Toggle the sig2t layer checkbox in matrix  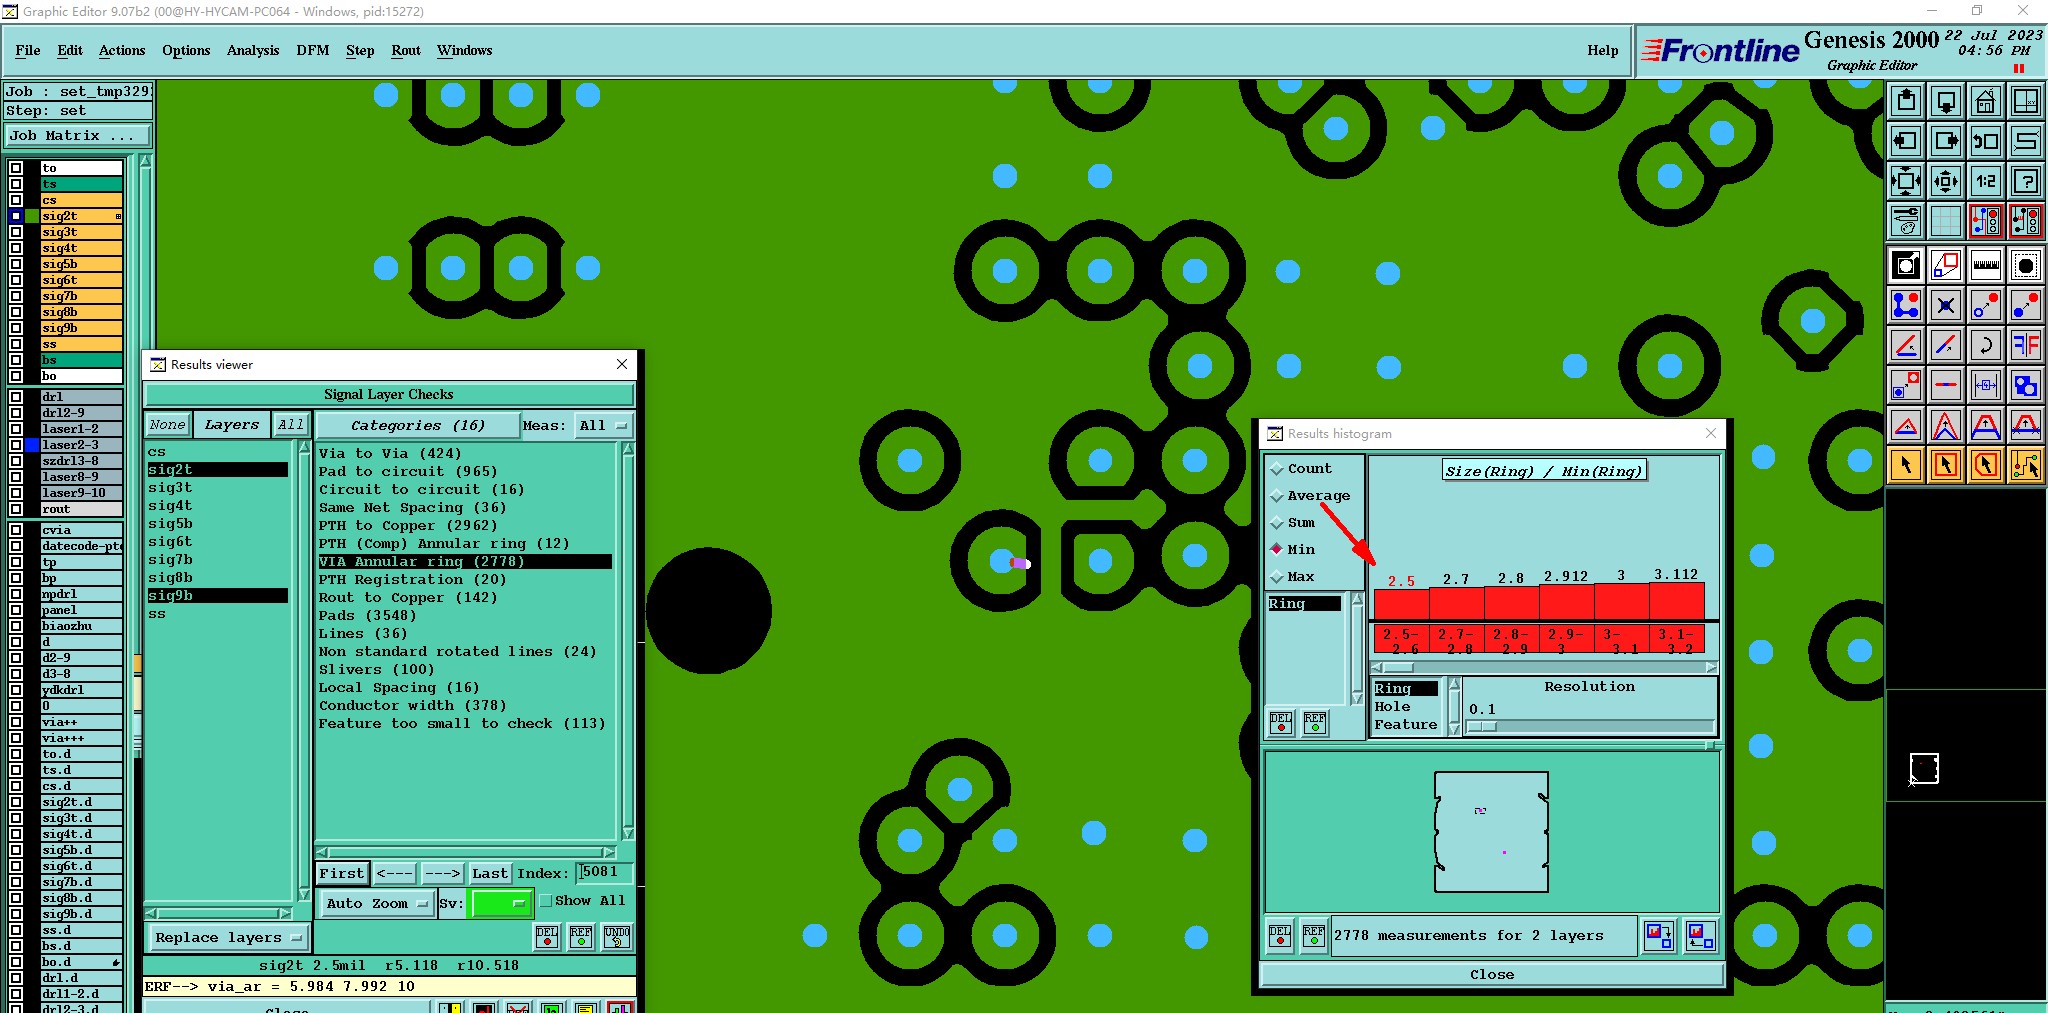[16, 216]
